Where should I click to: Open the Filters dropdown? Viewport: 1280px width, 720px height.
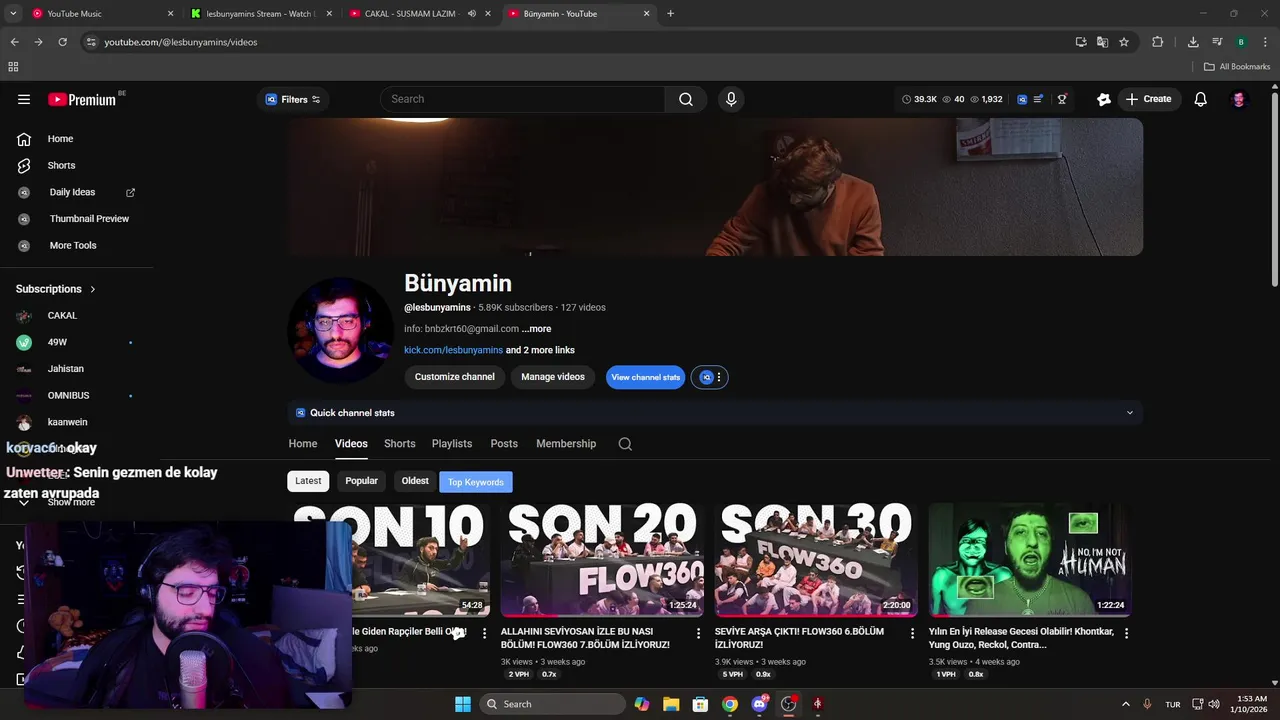point(293,99)
